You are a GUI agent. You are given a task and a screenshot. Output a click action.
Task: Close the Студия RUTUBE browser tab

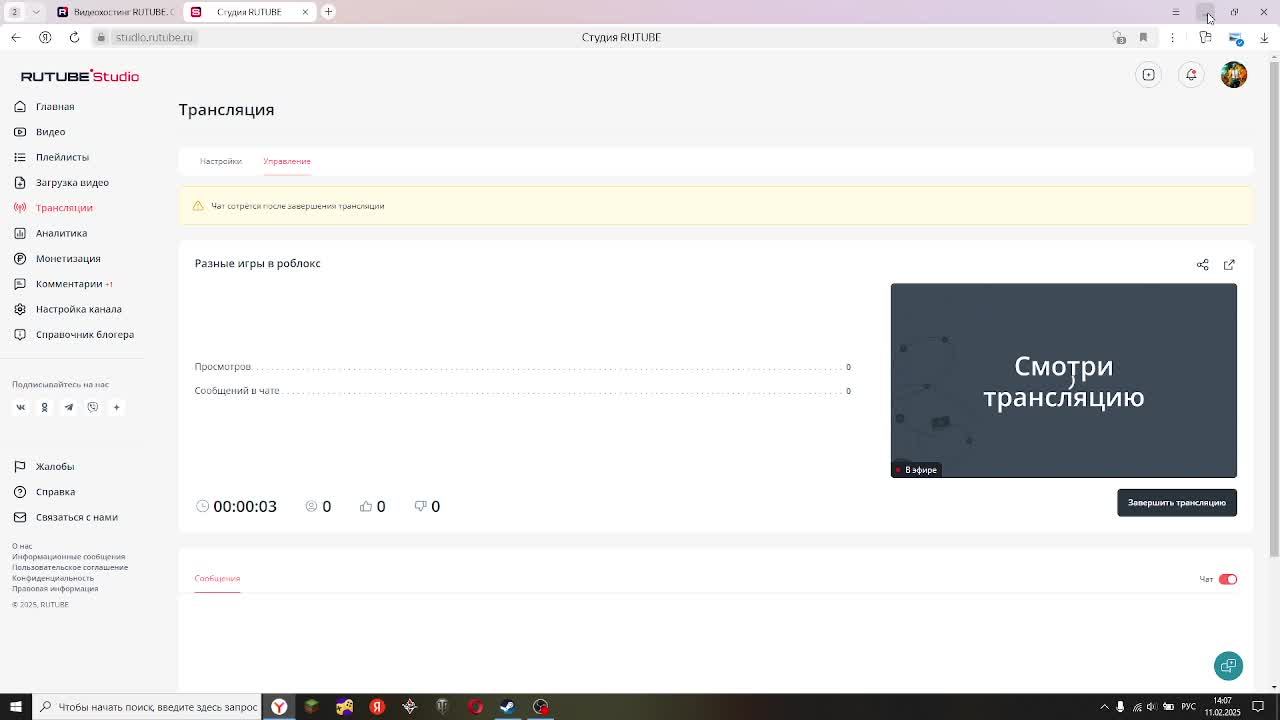tap(305, 12)
